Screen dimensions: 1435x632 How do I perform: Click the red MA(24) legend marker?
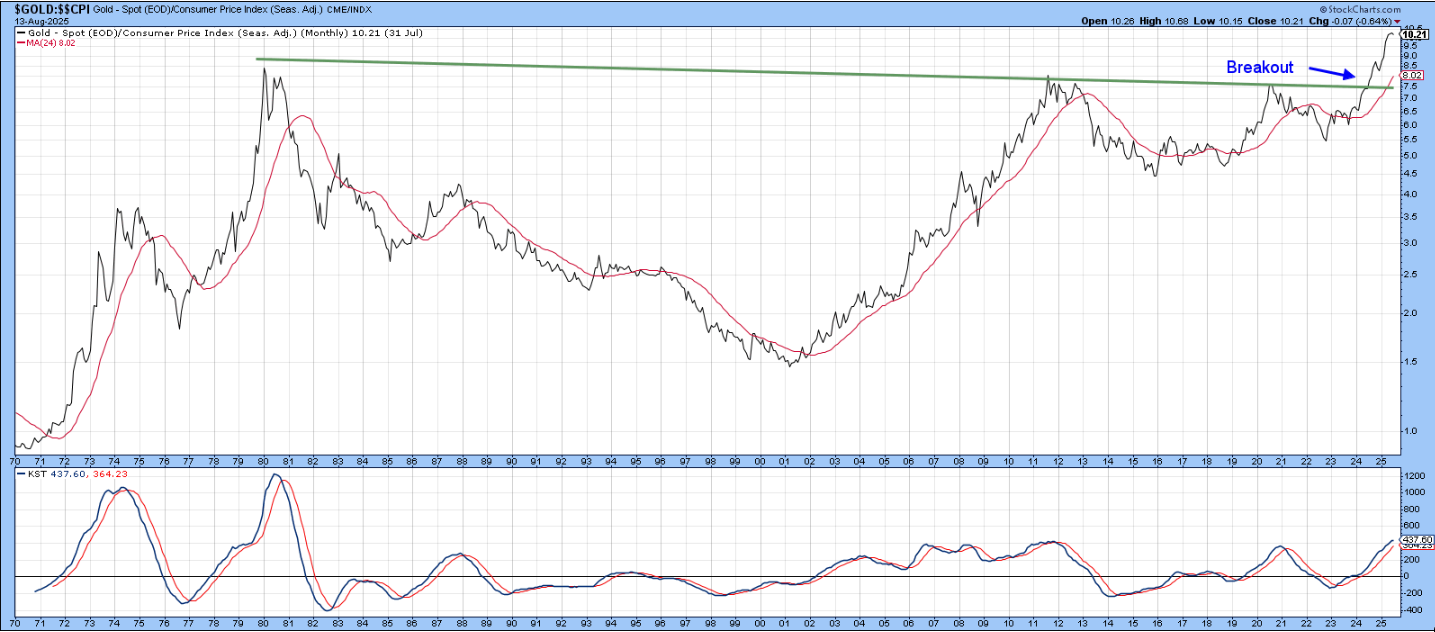(x=22, y=43)
